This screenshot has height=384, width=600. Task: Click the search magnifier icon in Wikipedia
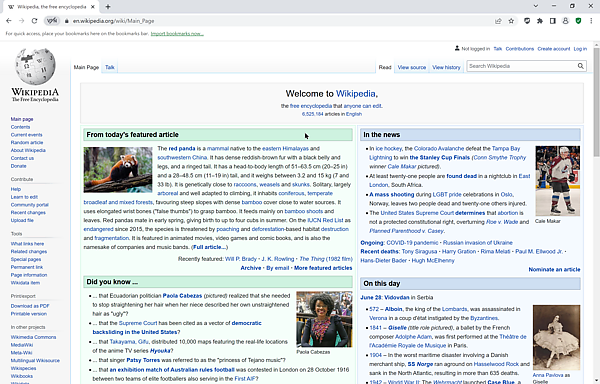(x=580, y=66)
